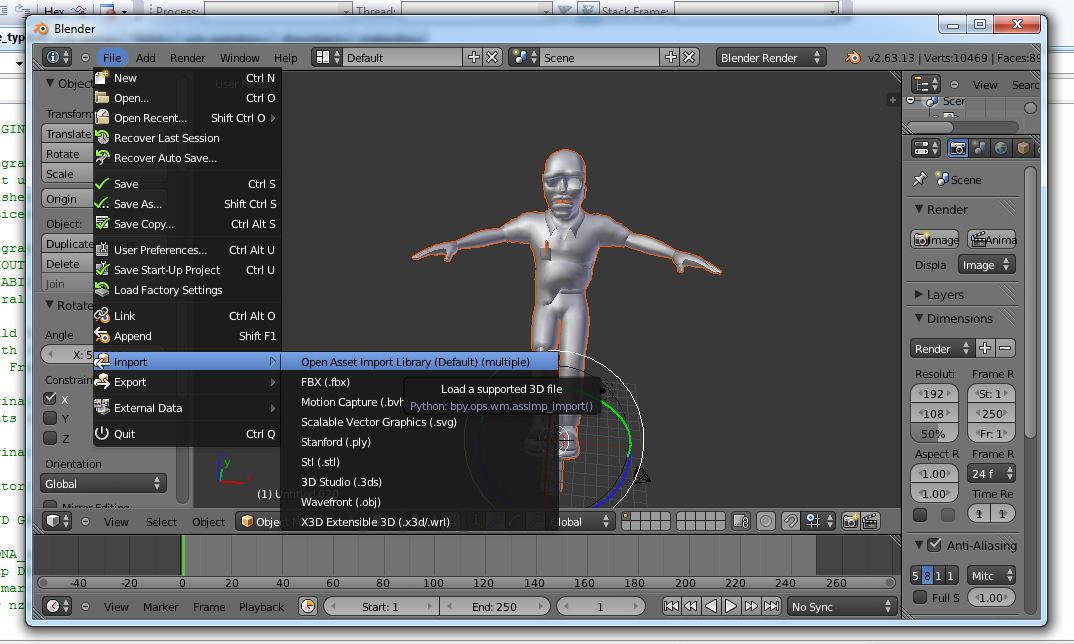The height and width of the screenshot is (644, 1074).
Task: Click the Origin button in Object Tools
Action: (x=62, y=199)
